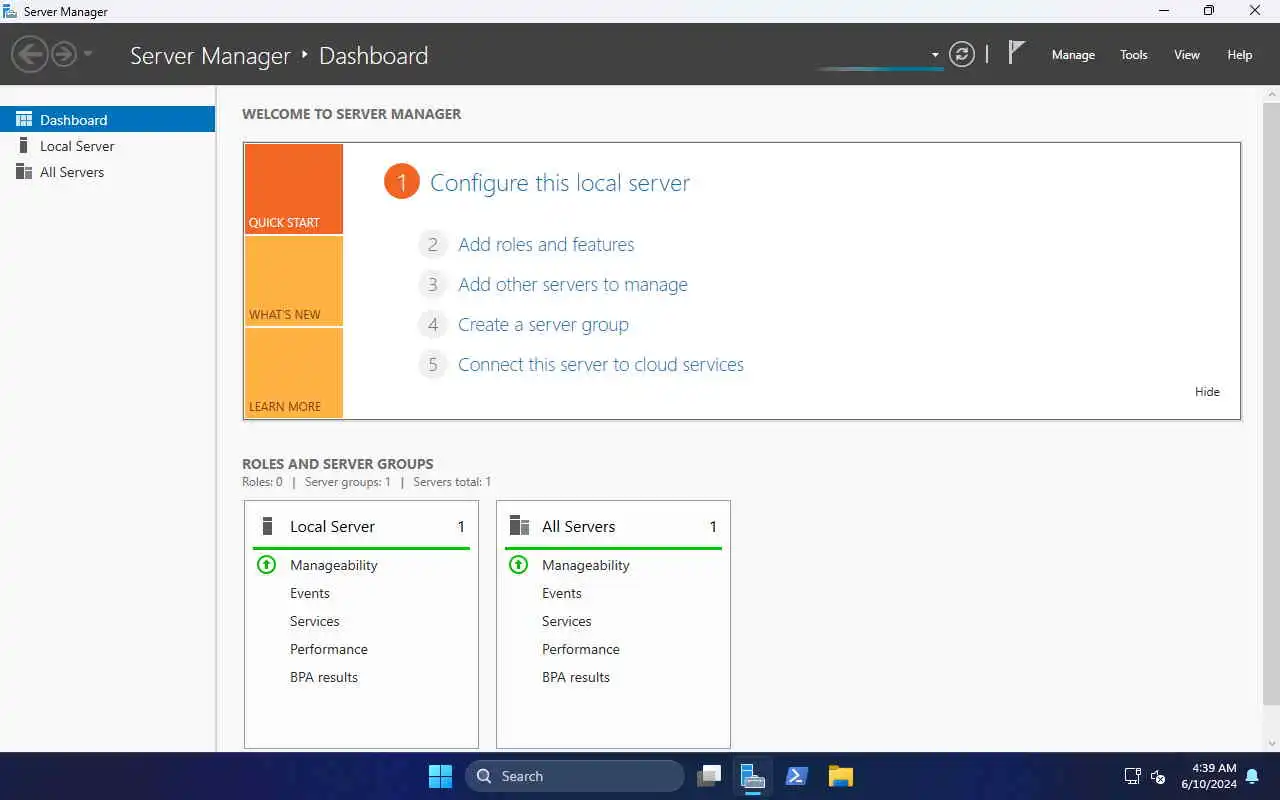Screen dimensions: 1280x800
Task: Open BPA results under Local Server tile
Action: [x=324, y=677]
